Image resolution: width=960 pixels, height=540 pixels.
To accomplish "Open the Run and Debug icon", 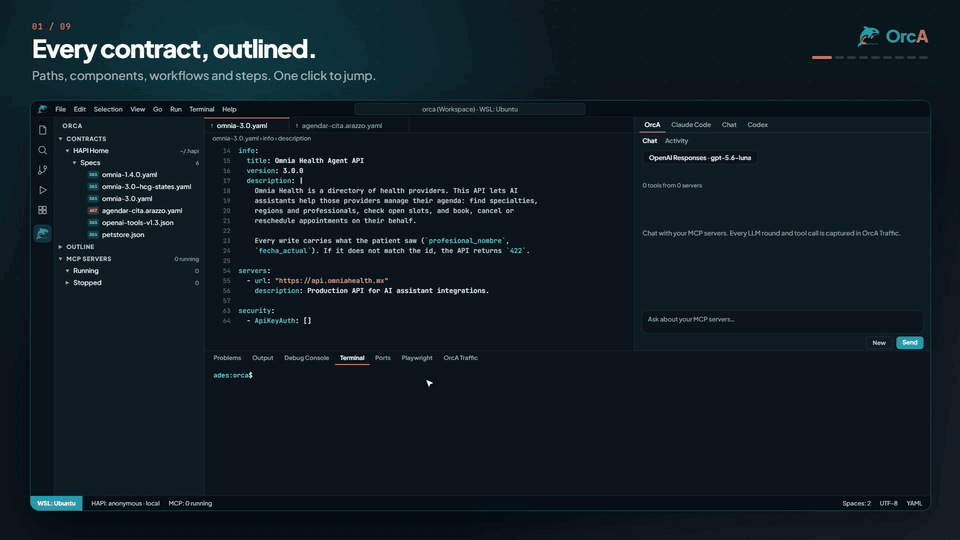I will click(x=42, y=190).
